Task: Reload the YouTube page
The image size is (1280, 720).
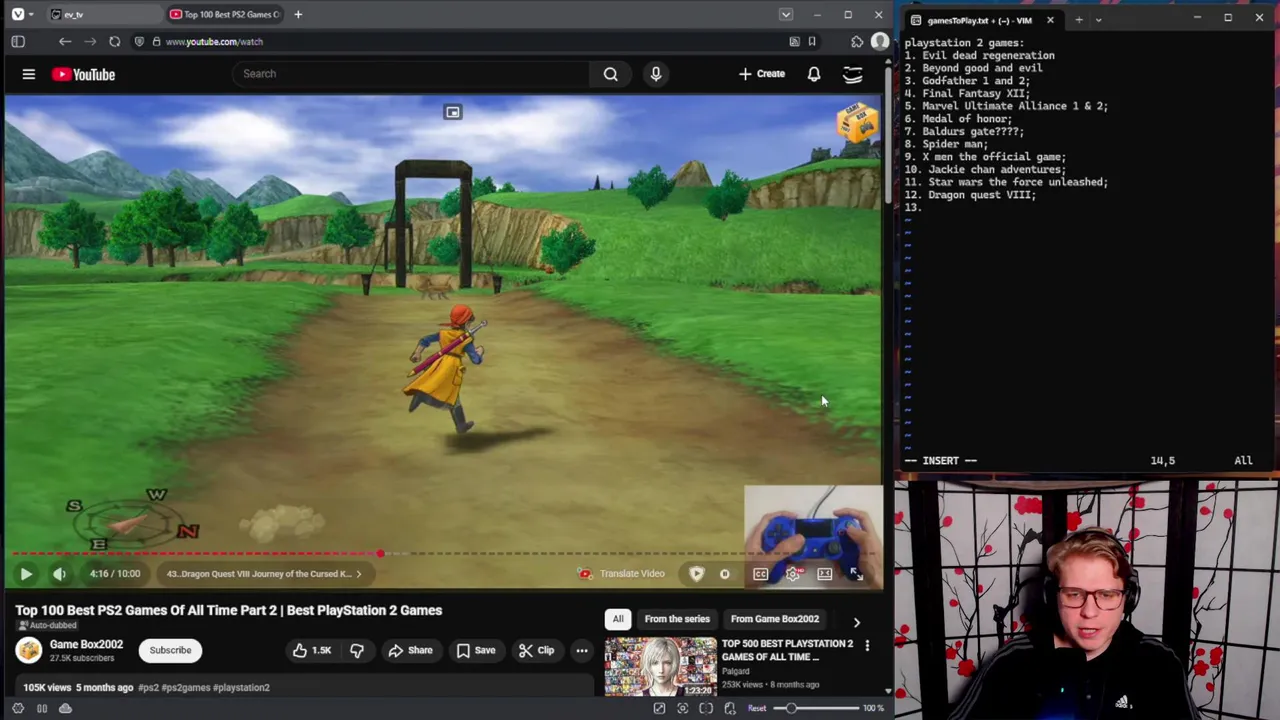Action: [x=115, y=41]
